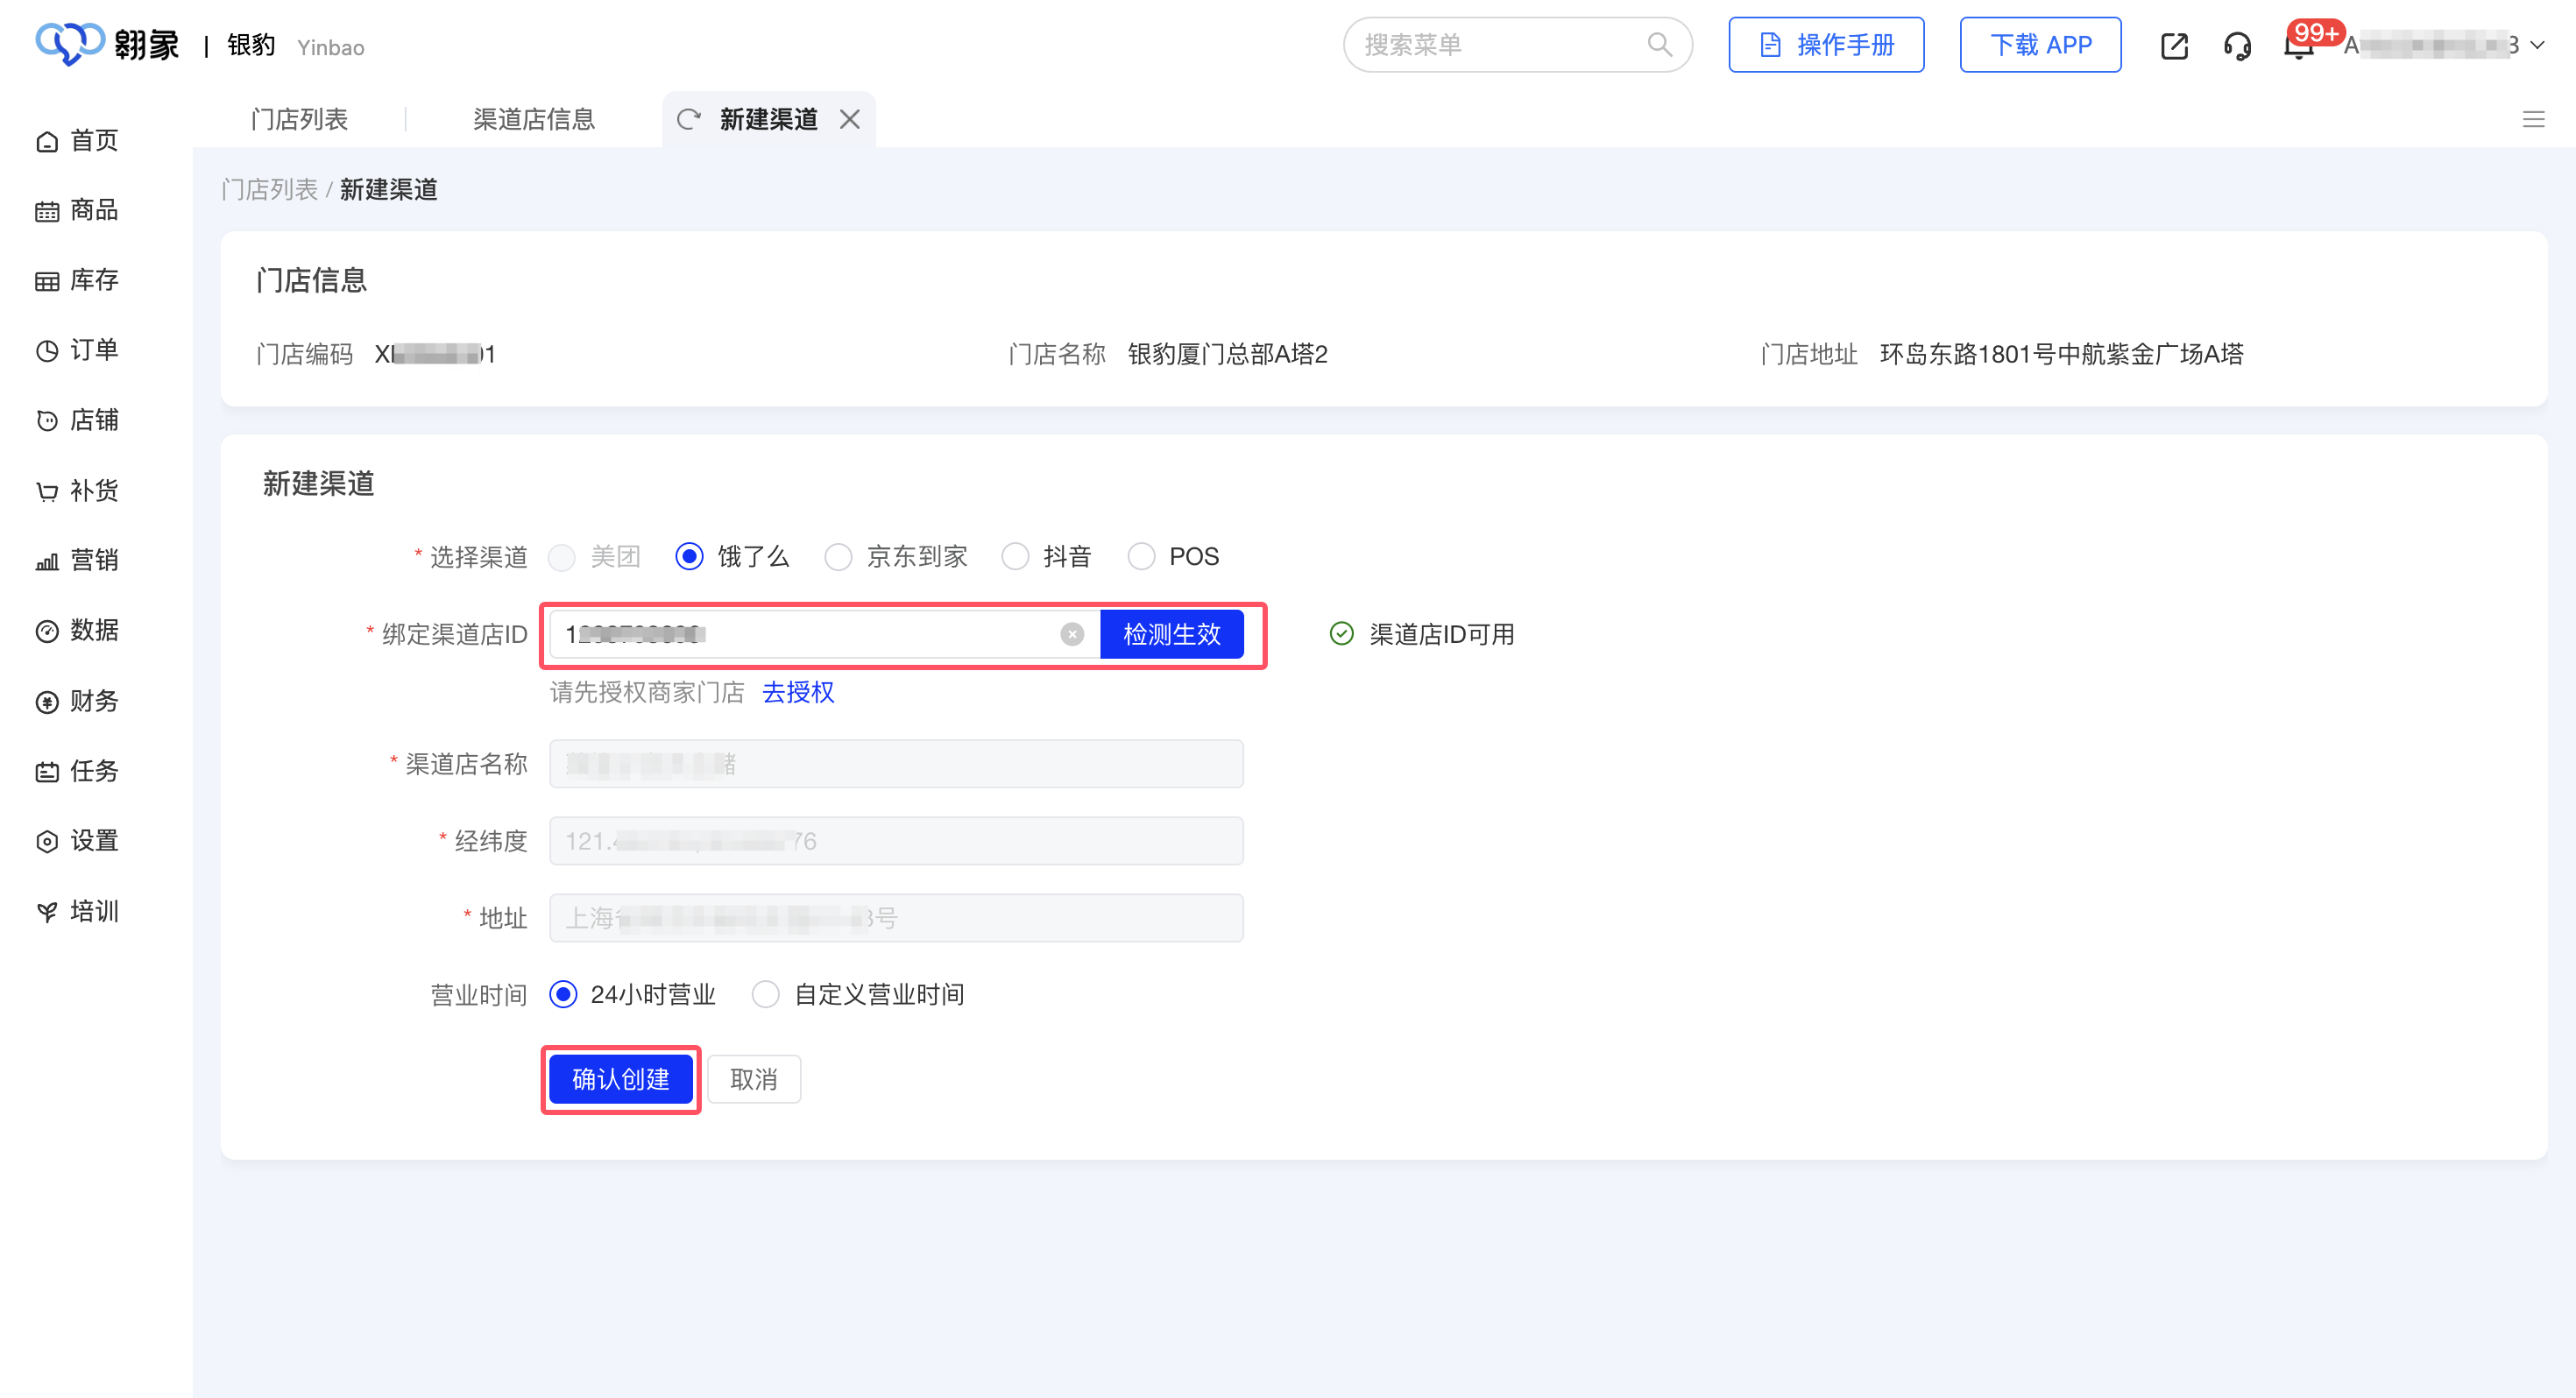
Task: Click the open-in-new-window icon
Action: (x=2173, y=46)
